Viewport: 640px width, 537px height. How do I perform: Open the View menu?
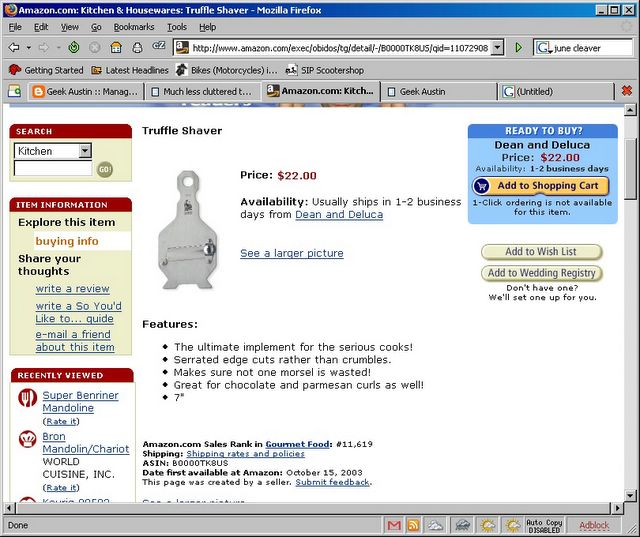(x=70, y=27)
